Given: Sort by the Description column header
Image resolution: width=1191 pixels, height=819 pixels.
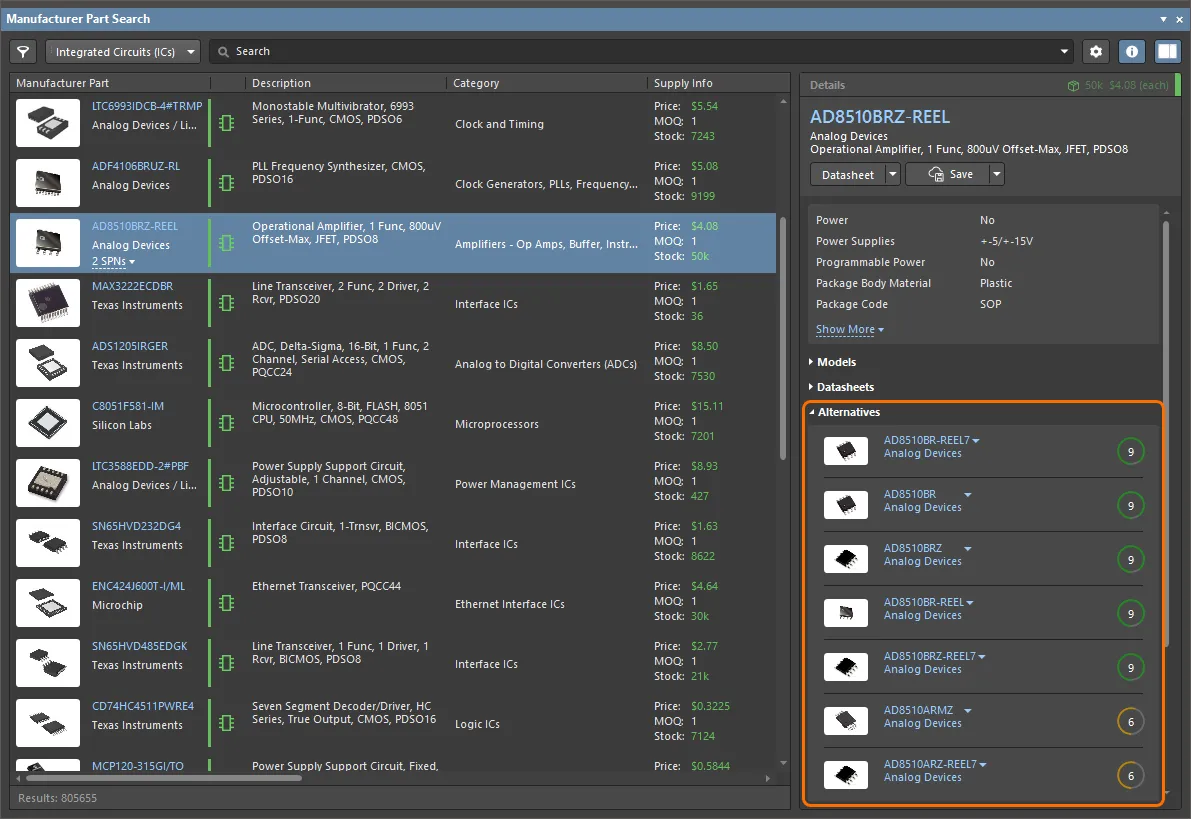Looking at the screenshot, I should click(281, 83).
